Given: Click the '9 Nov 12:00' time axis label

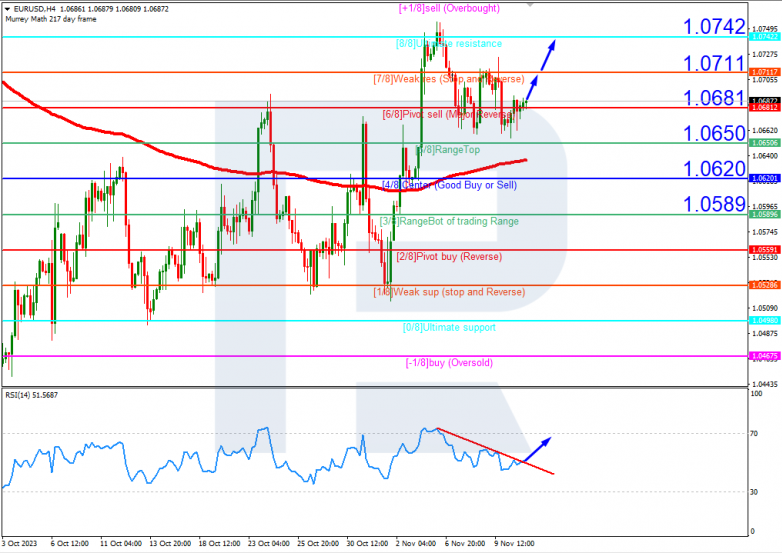Looking at the screenshot, I should 514,543.
